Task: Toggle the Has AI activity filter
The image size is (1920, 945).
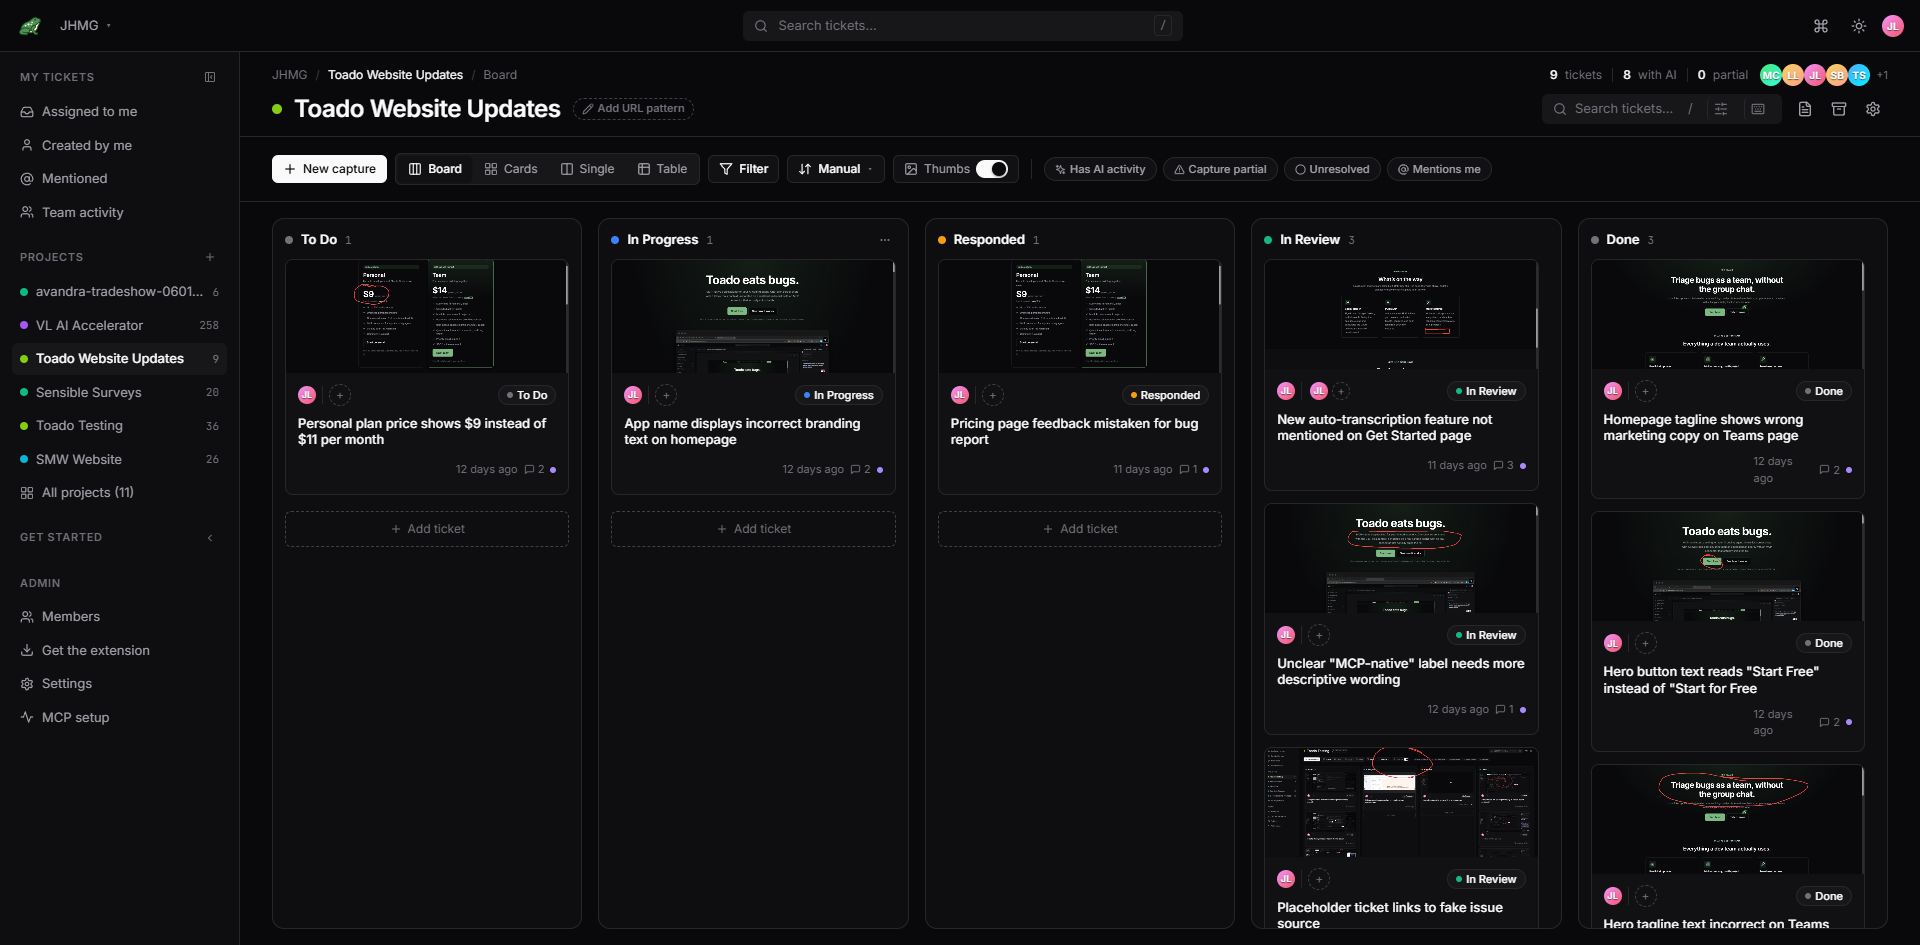Action: [1100, 169]
